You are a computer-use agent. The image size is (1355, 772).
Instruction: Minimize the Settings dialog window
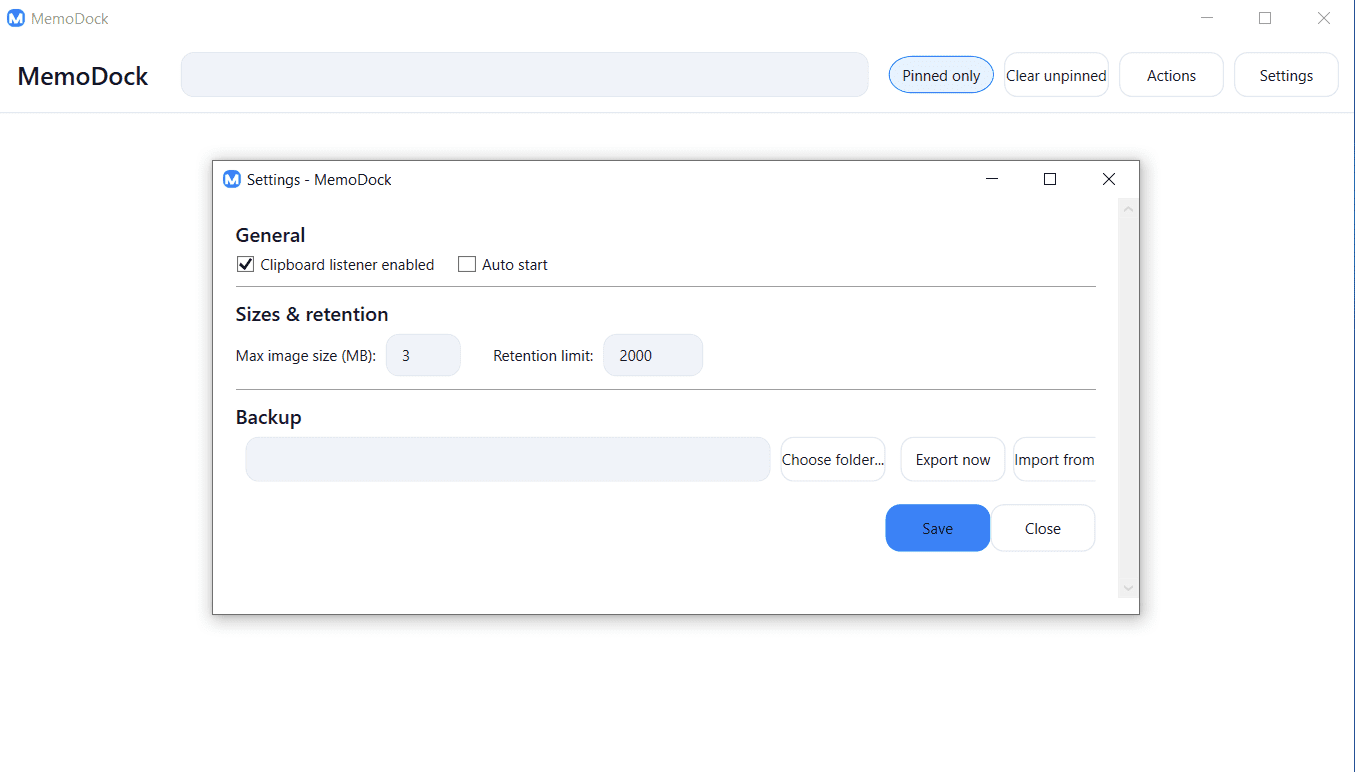pyautogui.click(x=992, y=179)
